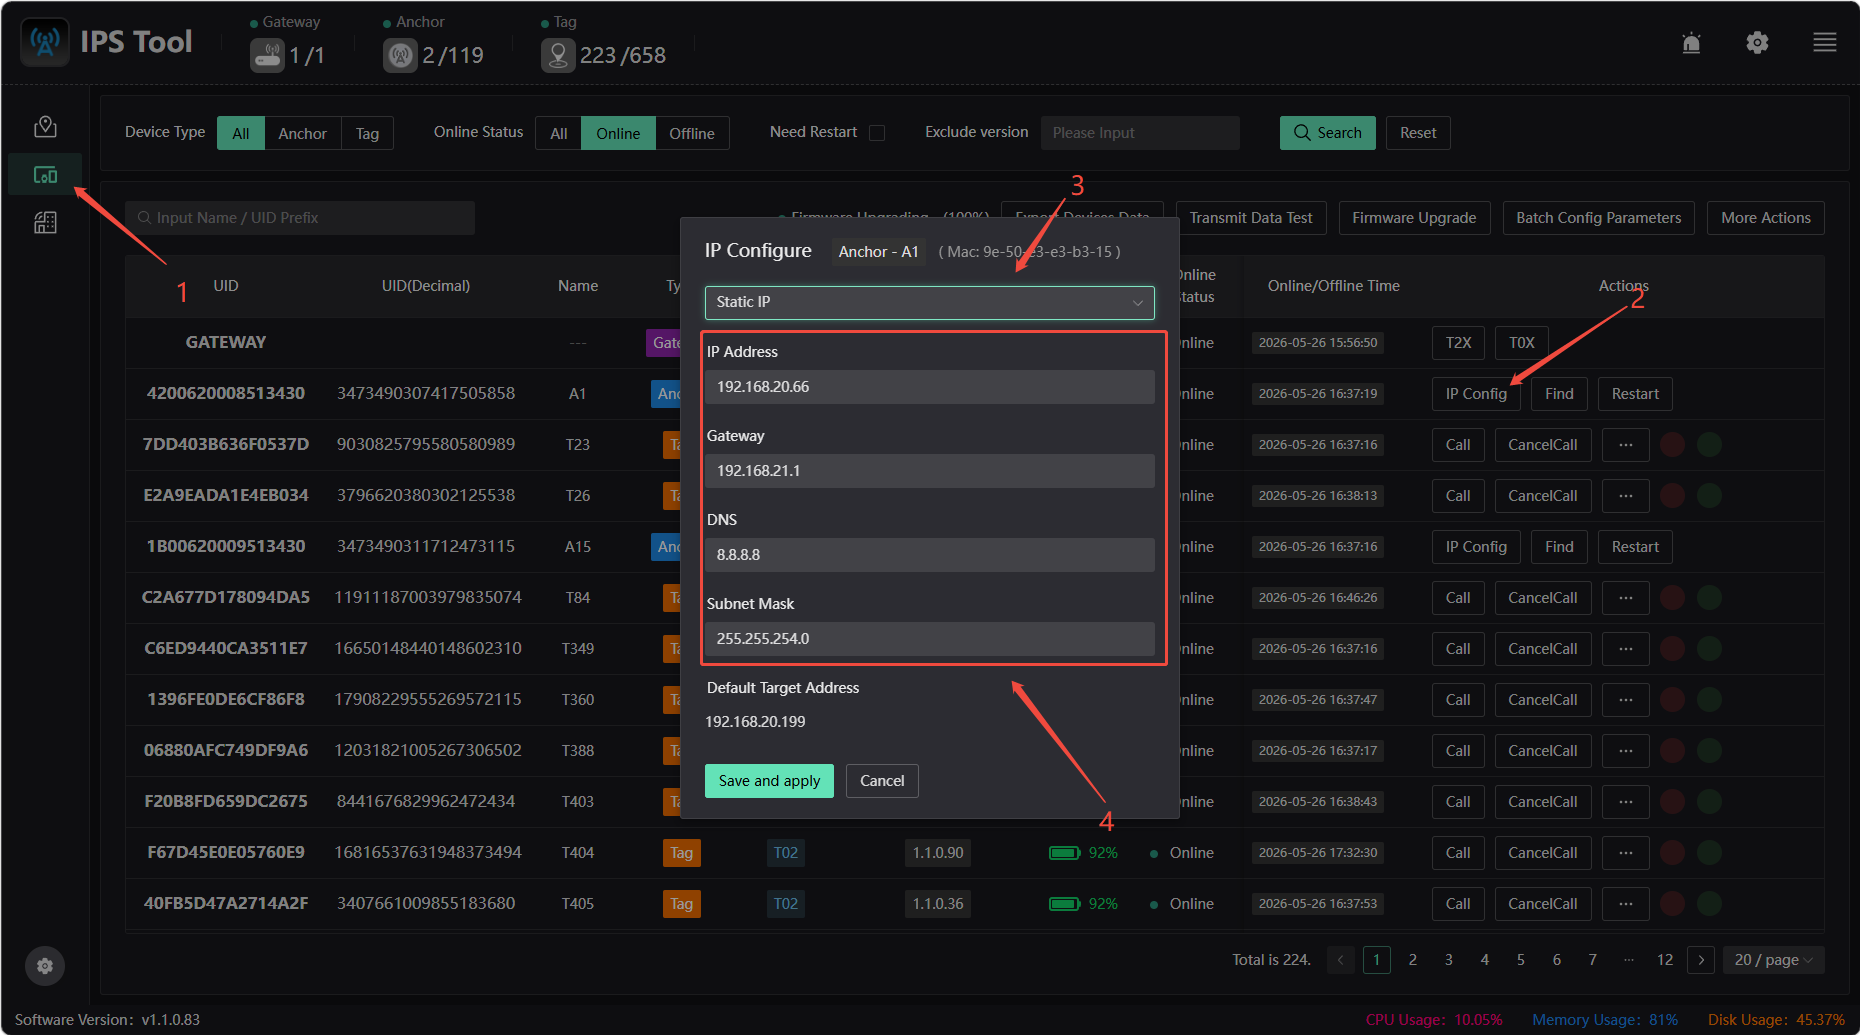
Task: Click T2X on the GATEWAY row
Action: pos(1458,342)
